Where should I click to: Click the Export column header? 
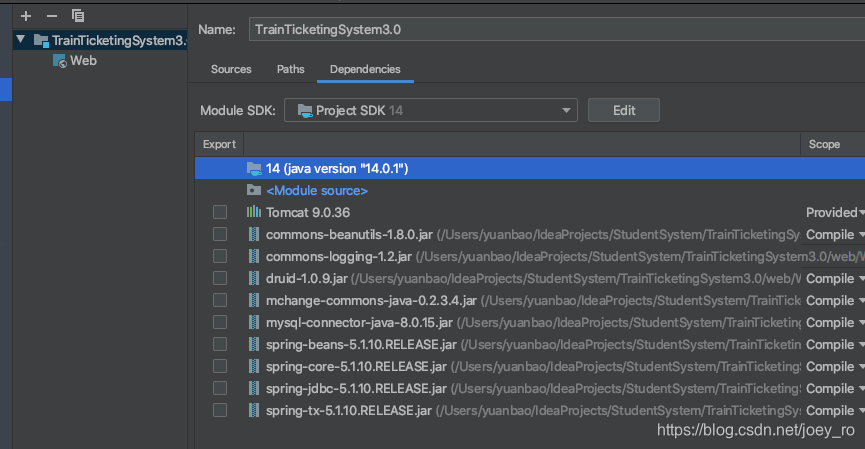point(219,144)
